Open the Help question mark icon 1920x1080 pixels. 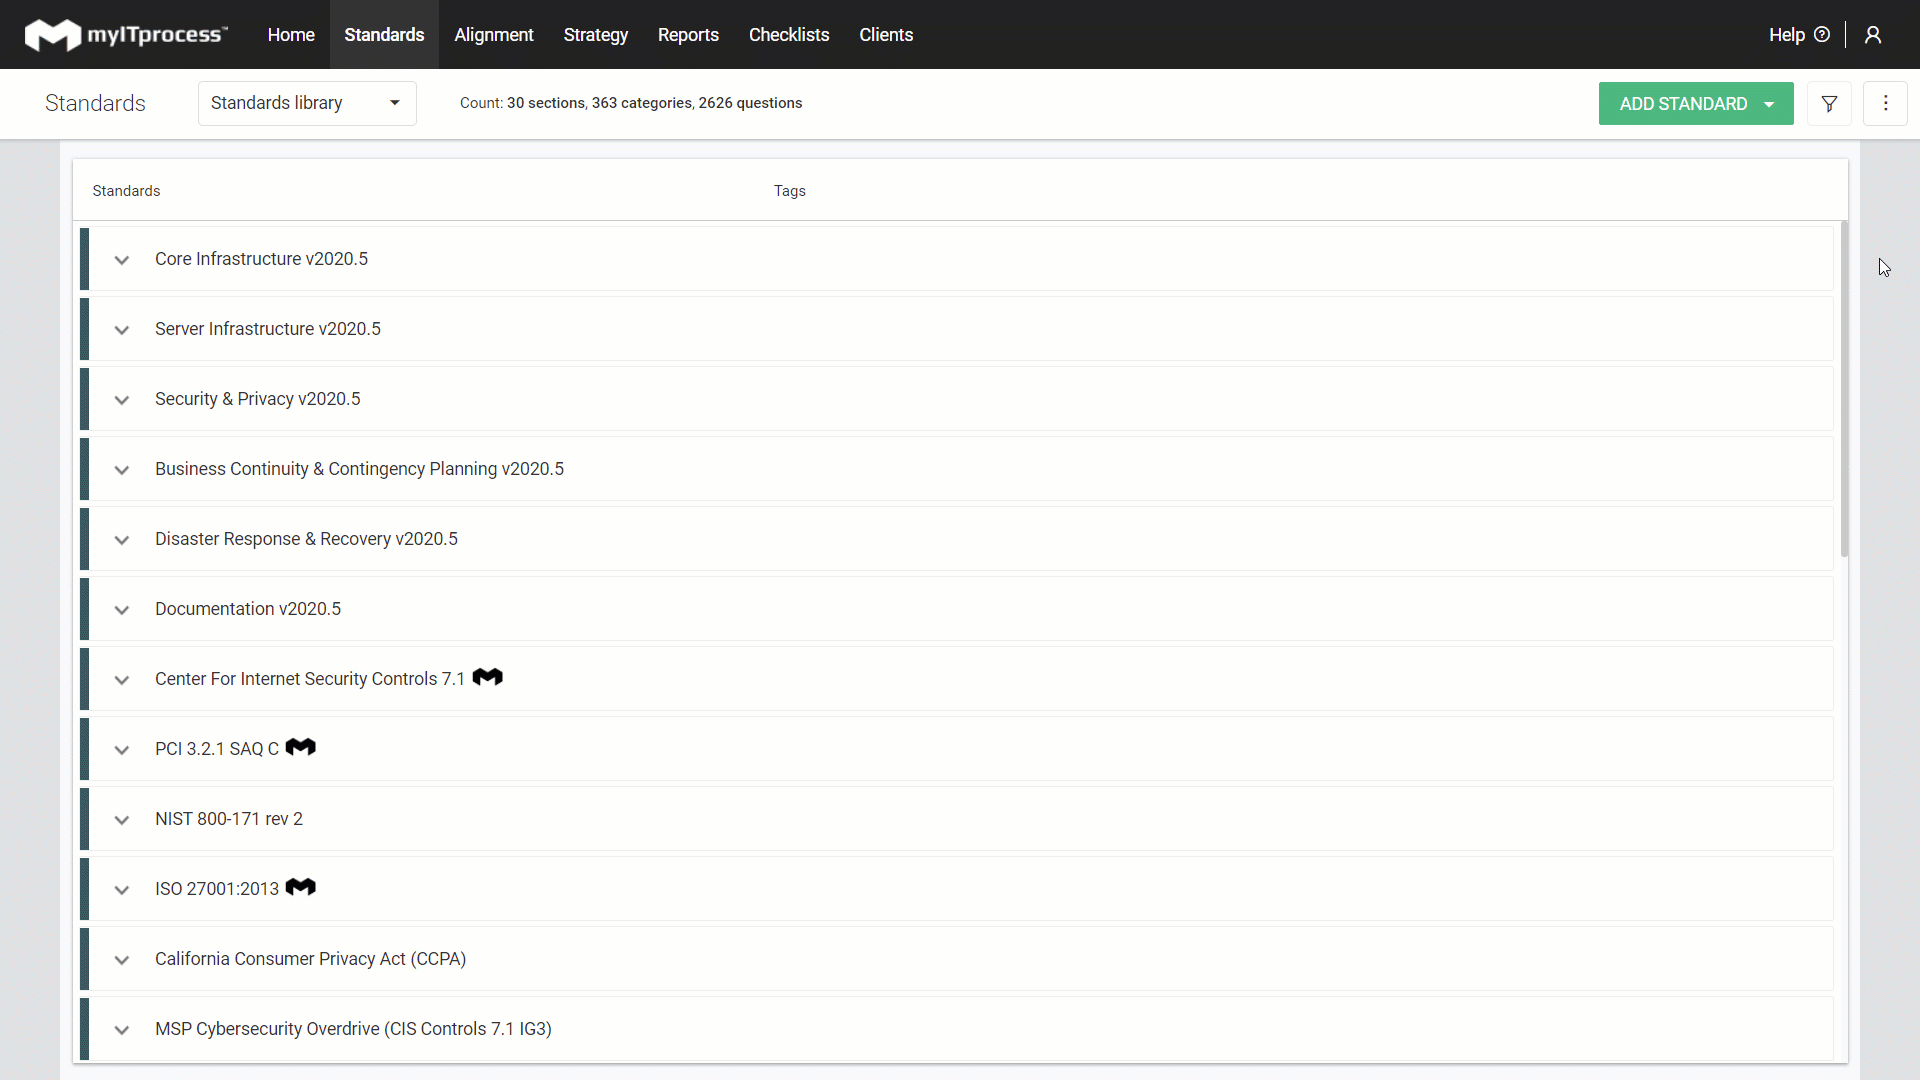(x=1822, y=35)
